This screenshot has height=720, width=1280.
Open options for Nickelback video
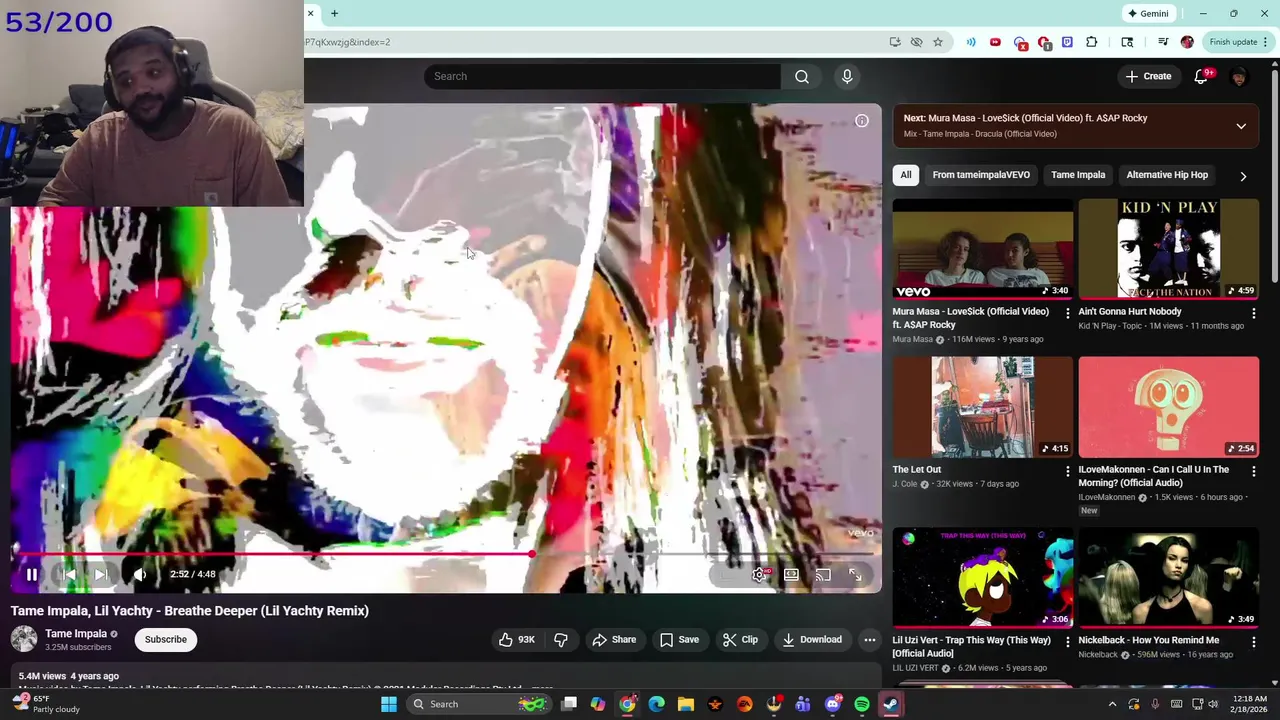click(x=1253, y=642)
